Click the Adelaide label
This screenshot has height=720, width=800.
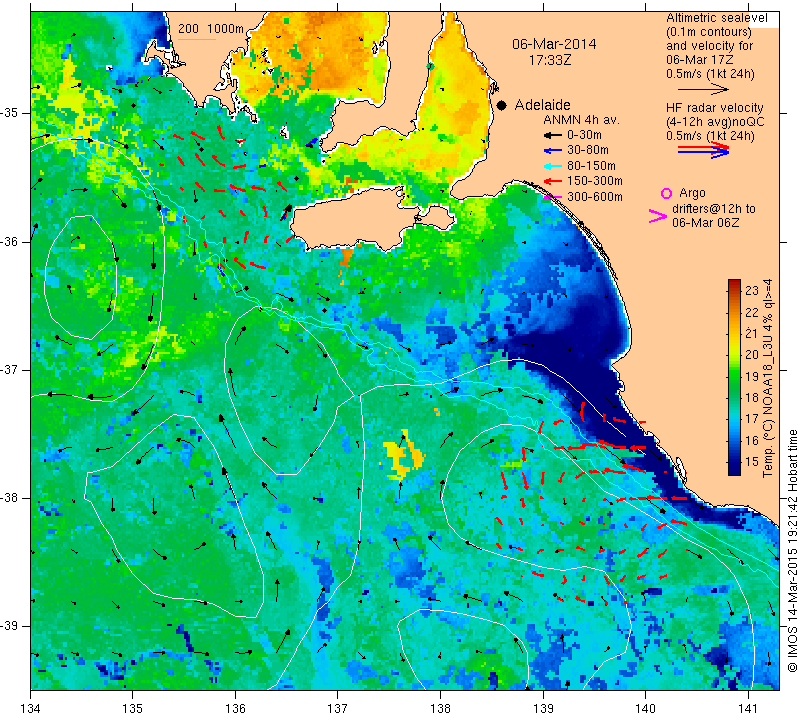pyautogui.click(x=542, y=105)
